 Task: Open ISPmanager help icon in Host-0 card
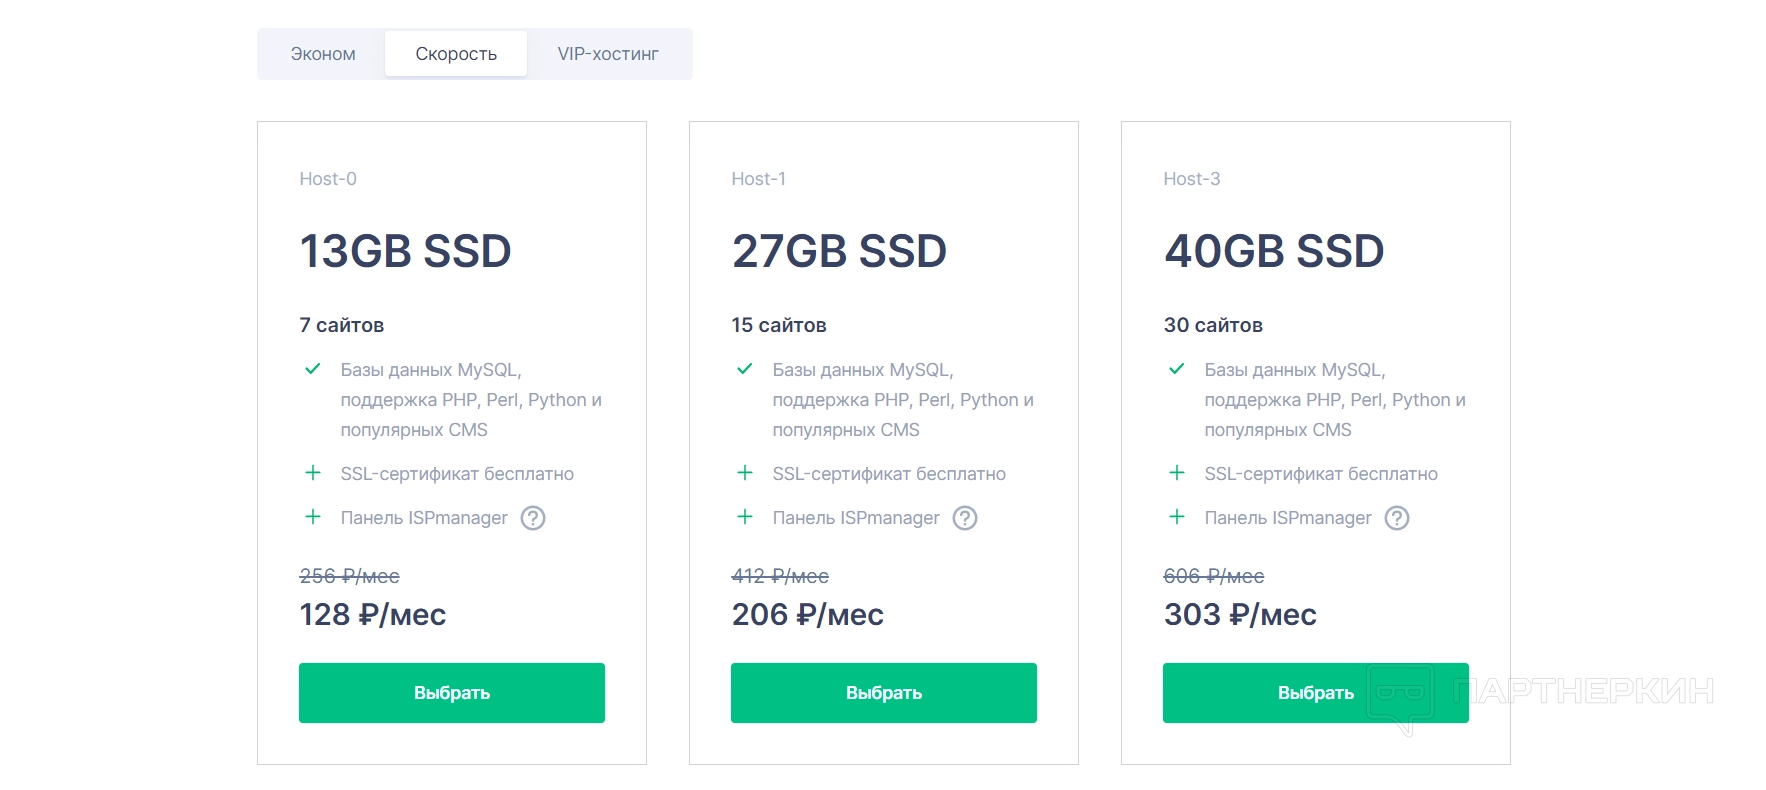click(533, 518)
